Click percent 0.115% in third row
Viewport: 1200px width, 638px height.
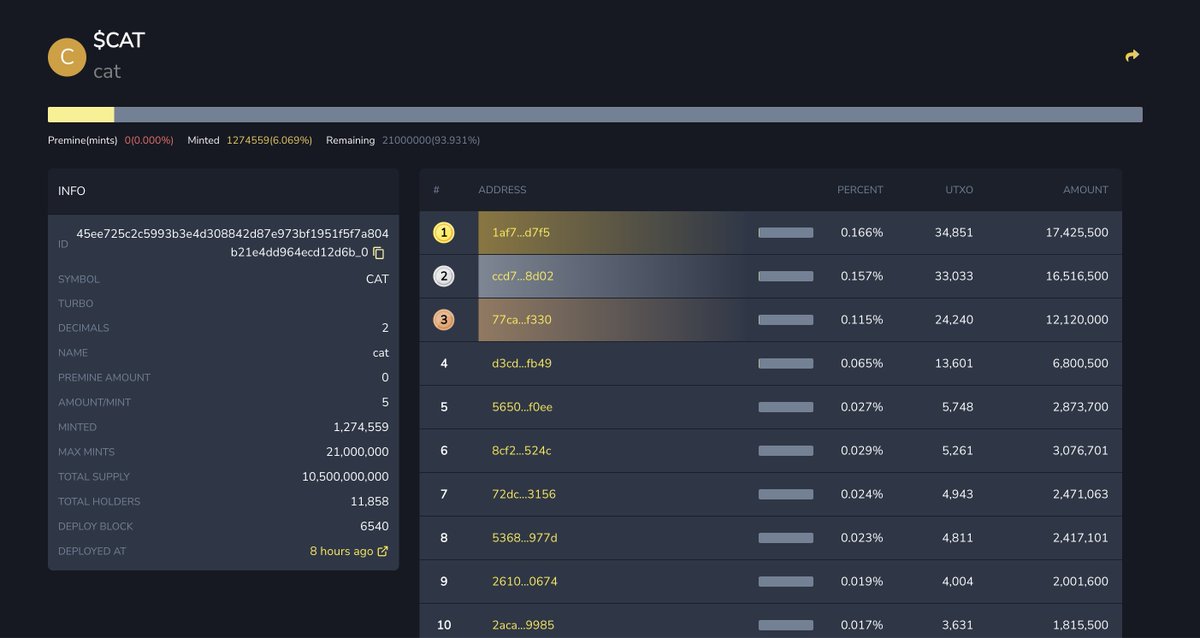coord(862,320)
